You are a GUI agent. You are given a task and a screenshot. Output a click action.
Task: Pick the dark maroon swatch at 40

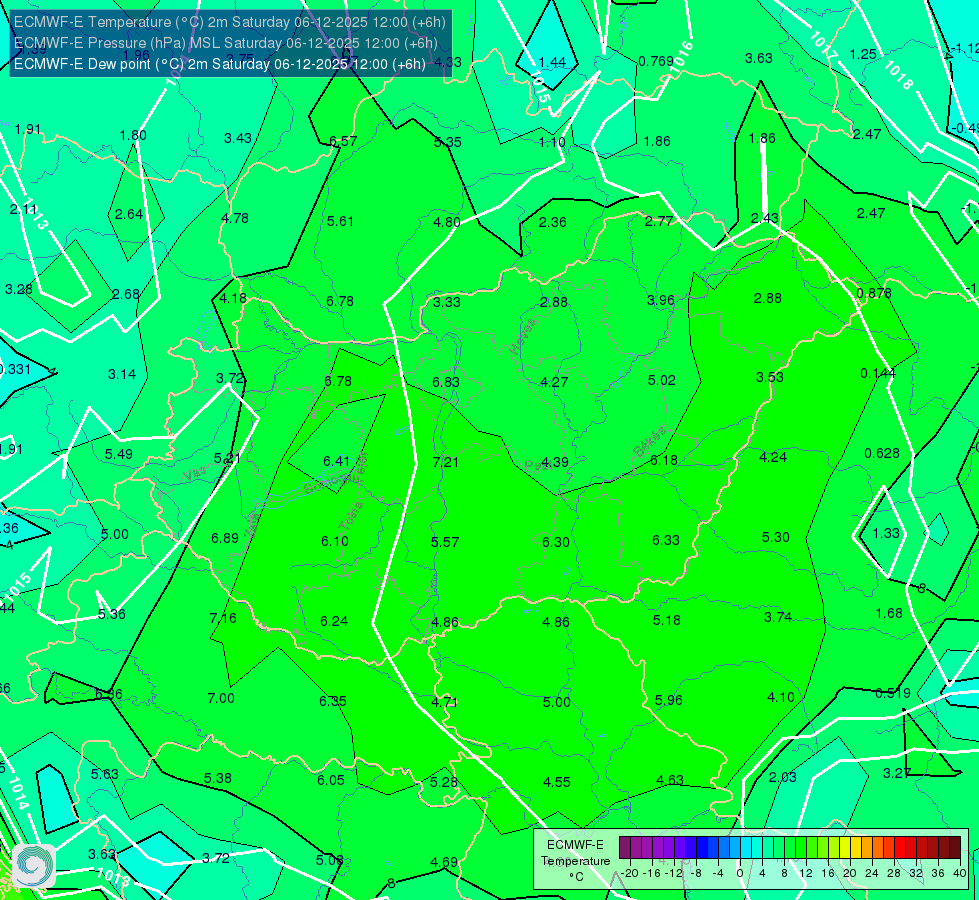(955, 848)
